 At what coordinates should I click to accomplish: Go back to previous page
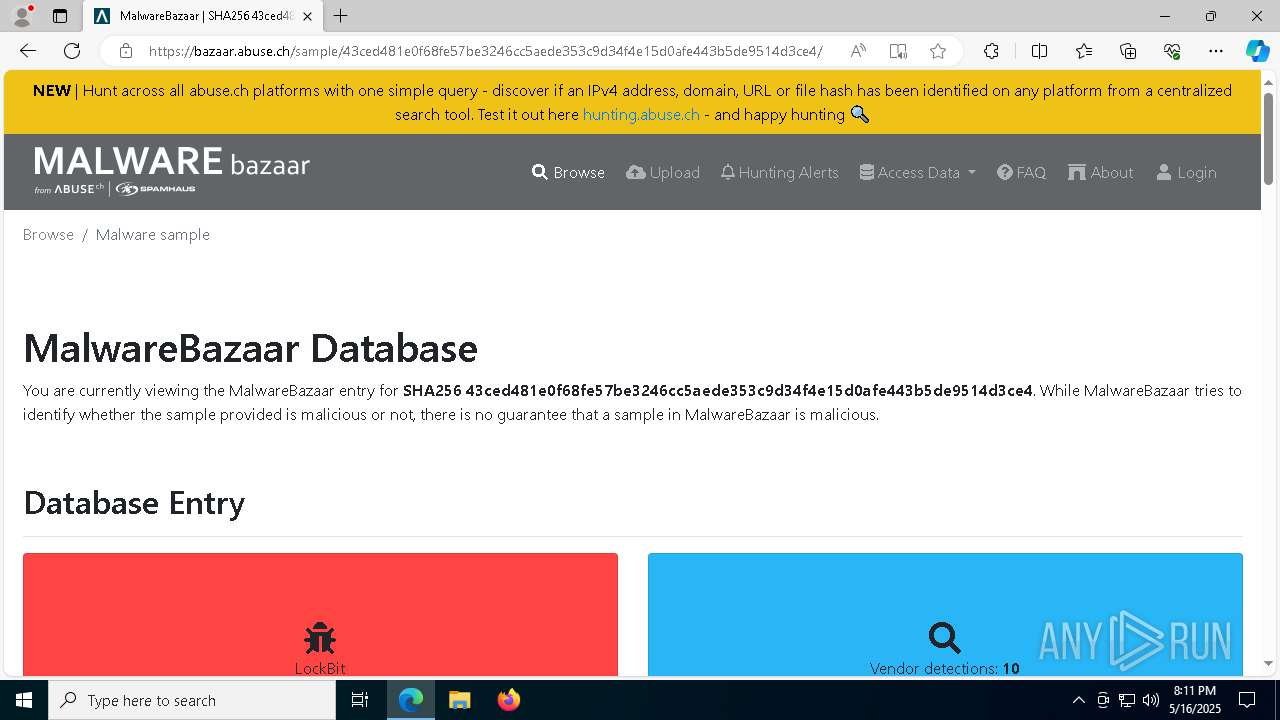[x=28, y=51]
